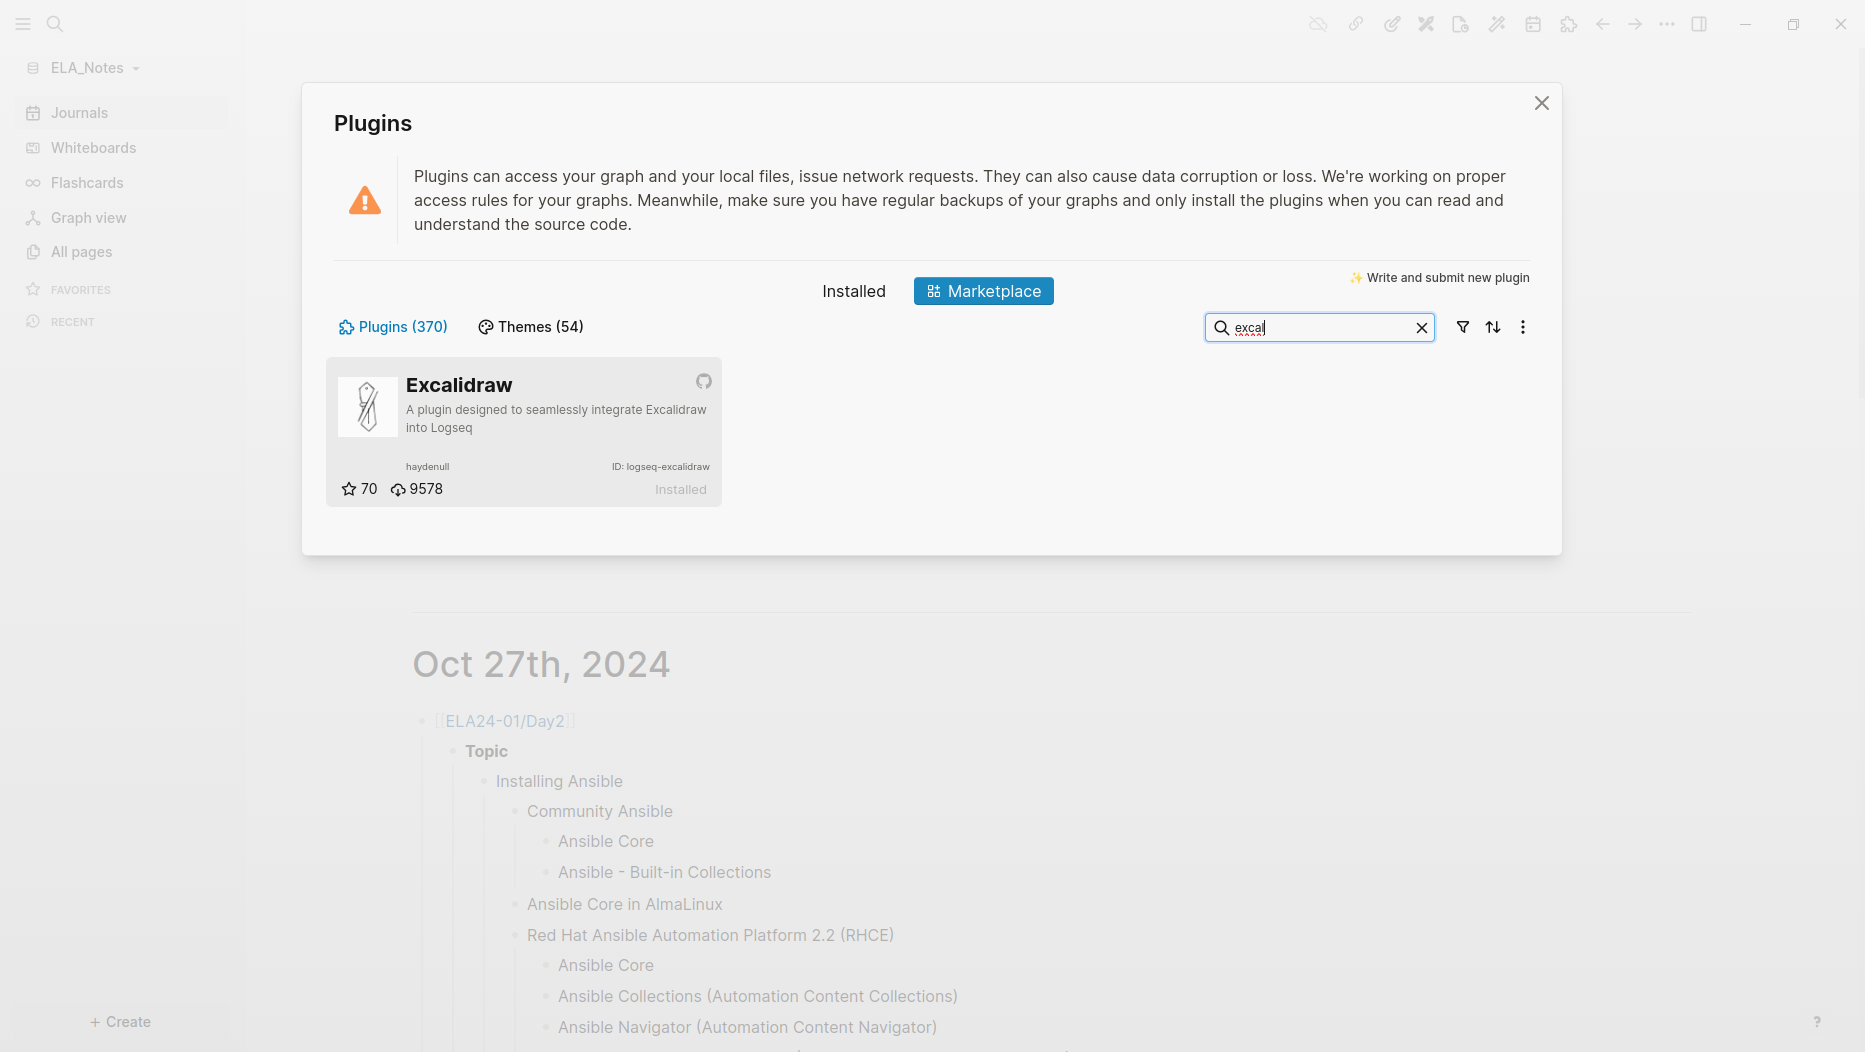The width and height of the screenshot is (1865, 1052).
Task: Show Plugins (370) list
Action: (x=393, y=327)
